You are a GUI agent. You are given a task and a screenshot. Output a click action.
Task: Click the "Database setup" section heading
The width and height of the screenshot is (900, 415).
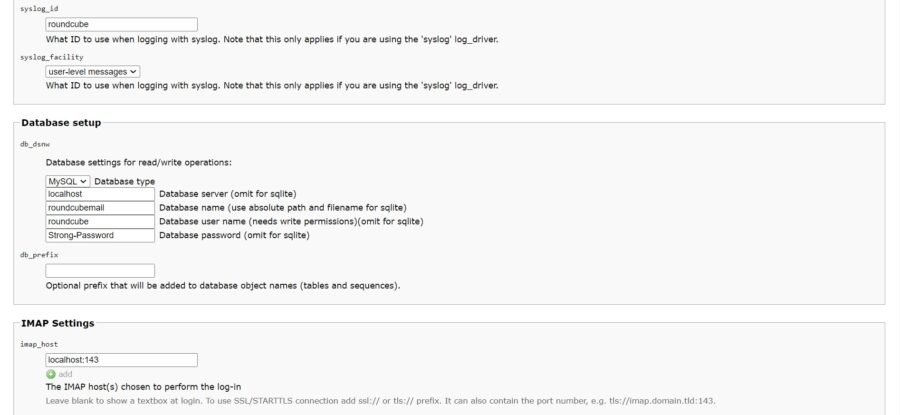point(61,122)
